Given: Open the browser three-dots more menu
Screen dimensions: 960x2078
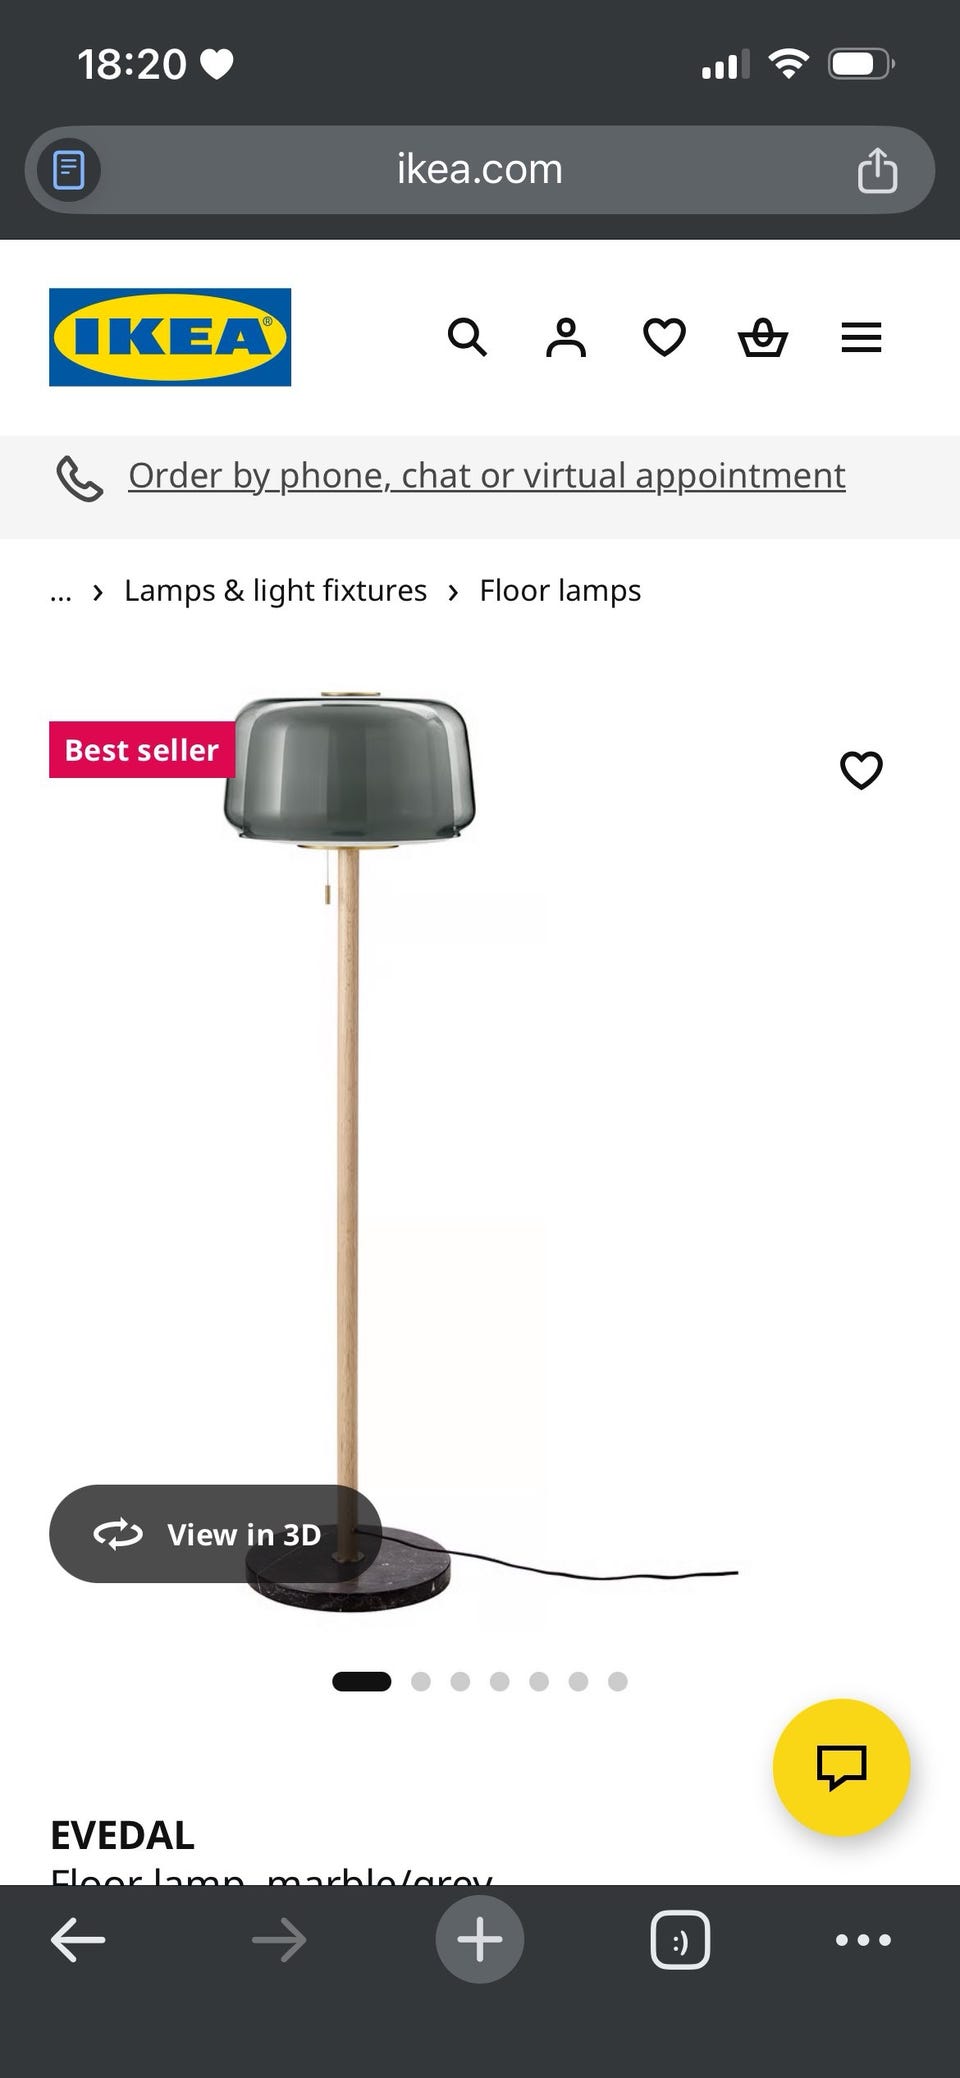Looking at the screenshot, I should coord(863,1940).
